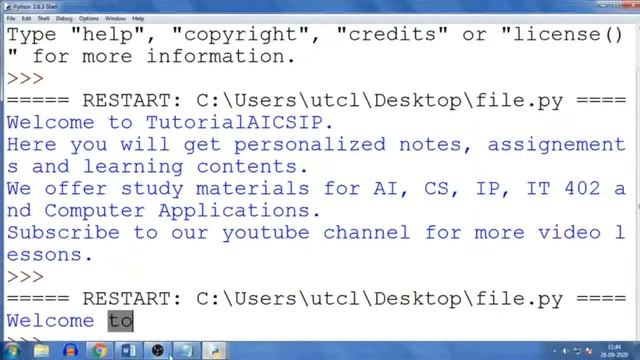The width and height of the screenshot is (640, 360).
Task: Click the prompt below the "essons." line
Action: click(25, 277)
